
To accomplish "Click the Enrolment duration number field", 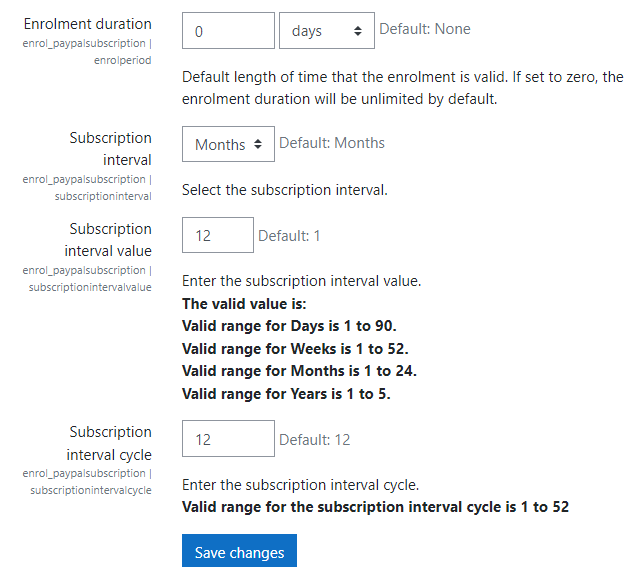I will click(x=228, y=31).
